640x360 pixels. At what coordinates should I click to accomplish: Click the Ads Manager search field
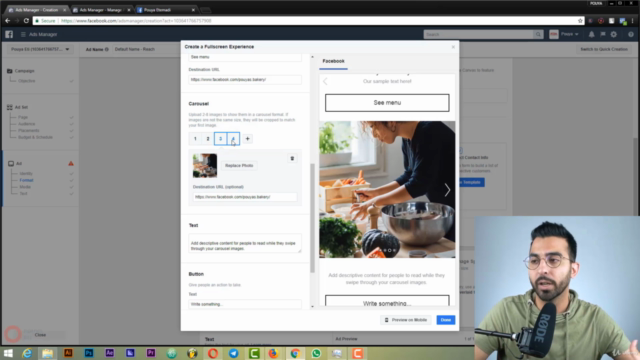(x=478, y=35)
